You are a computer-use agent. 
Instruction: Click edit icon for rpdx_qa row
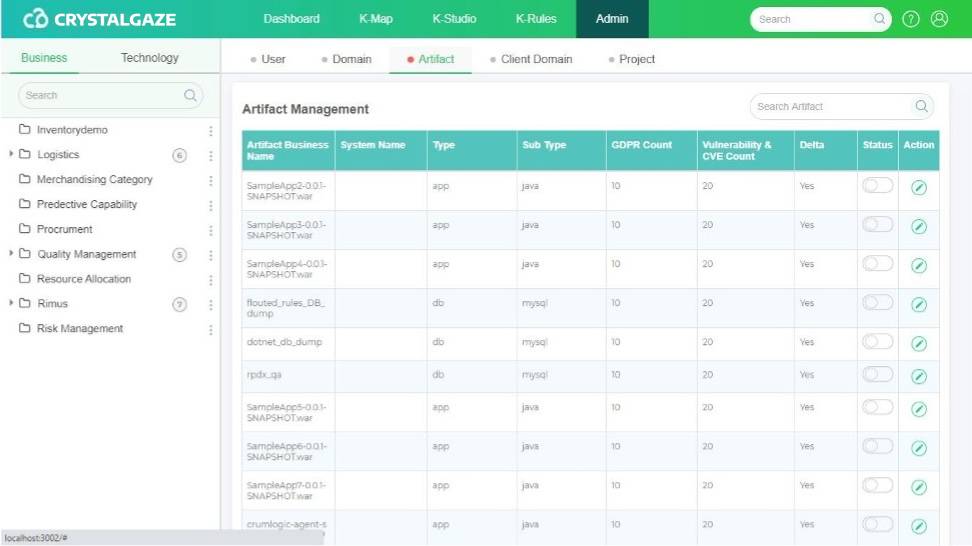918,376
